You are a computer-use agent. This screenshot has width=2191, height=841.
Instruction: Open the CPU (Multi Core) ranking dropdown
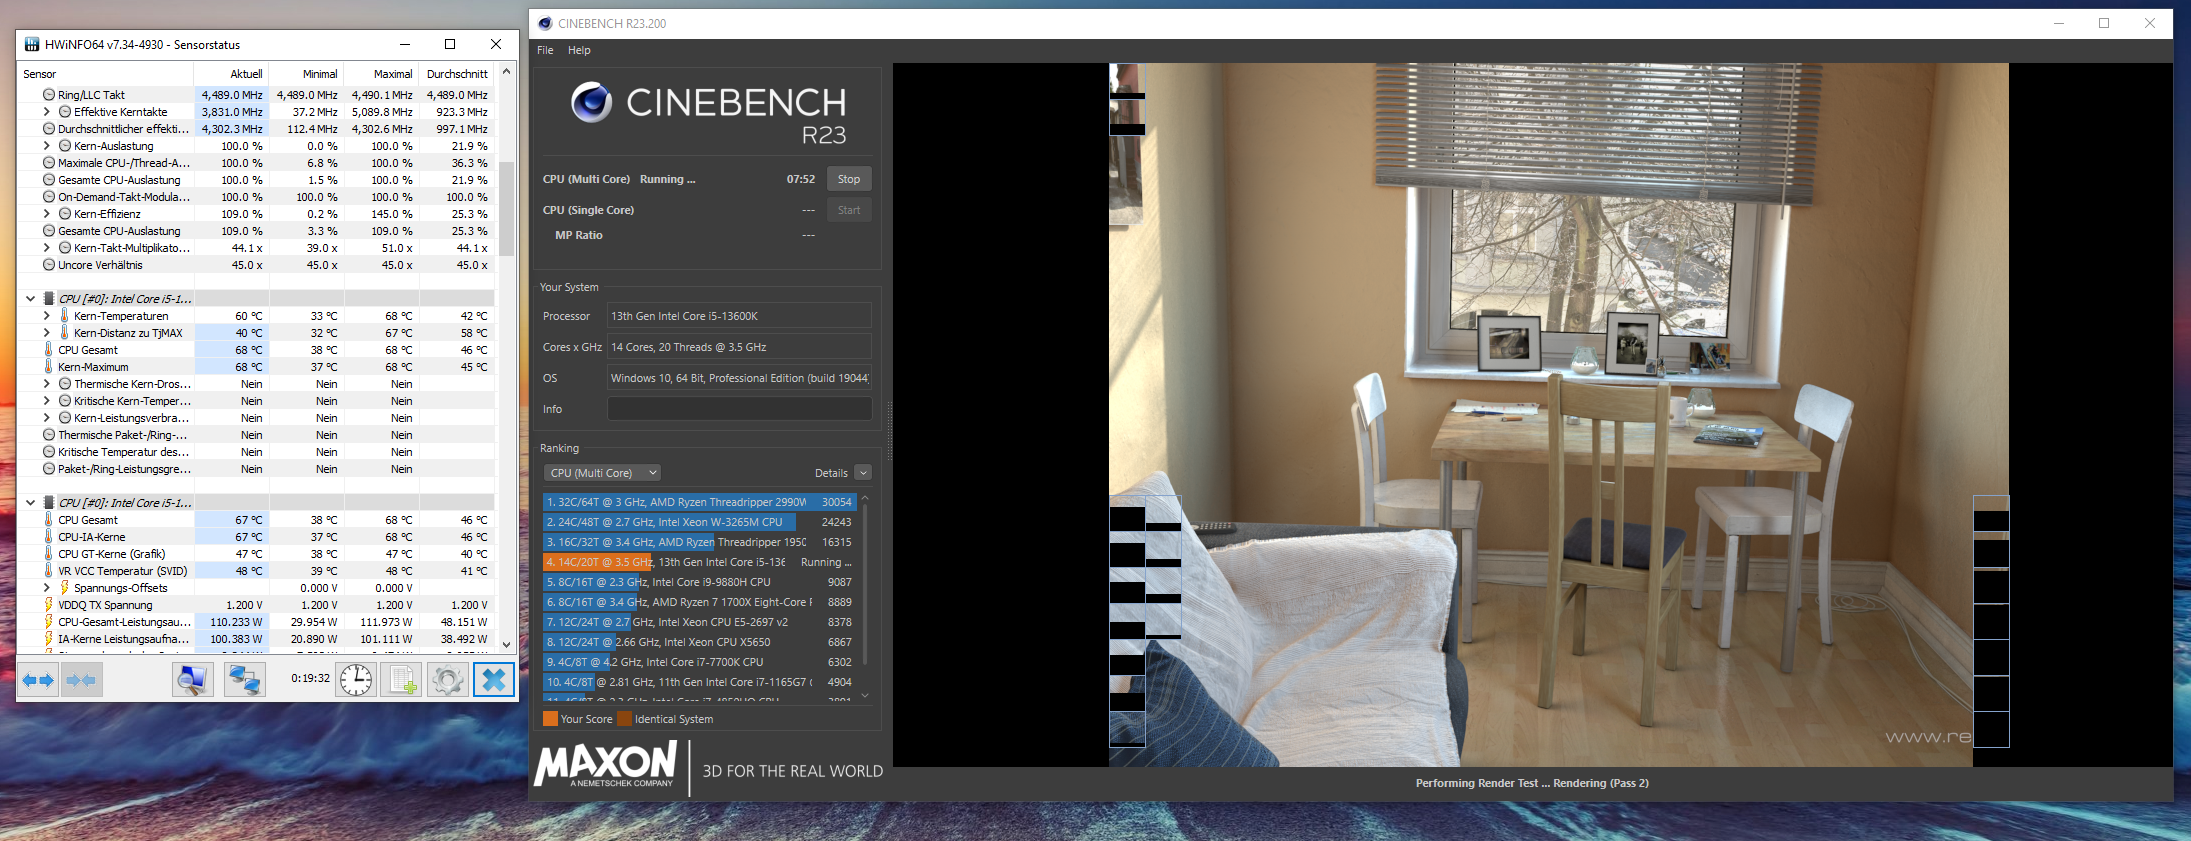(x=603, y=473)
